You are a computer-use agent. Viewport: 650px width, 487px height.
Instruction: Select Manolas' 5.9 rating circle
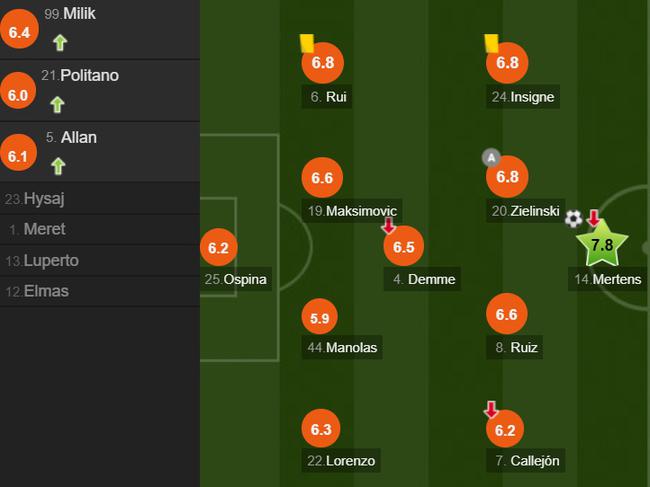(x=320, y=319)
